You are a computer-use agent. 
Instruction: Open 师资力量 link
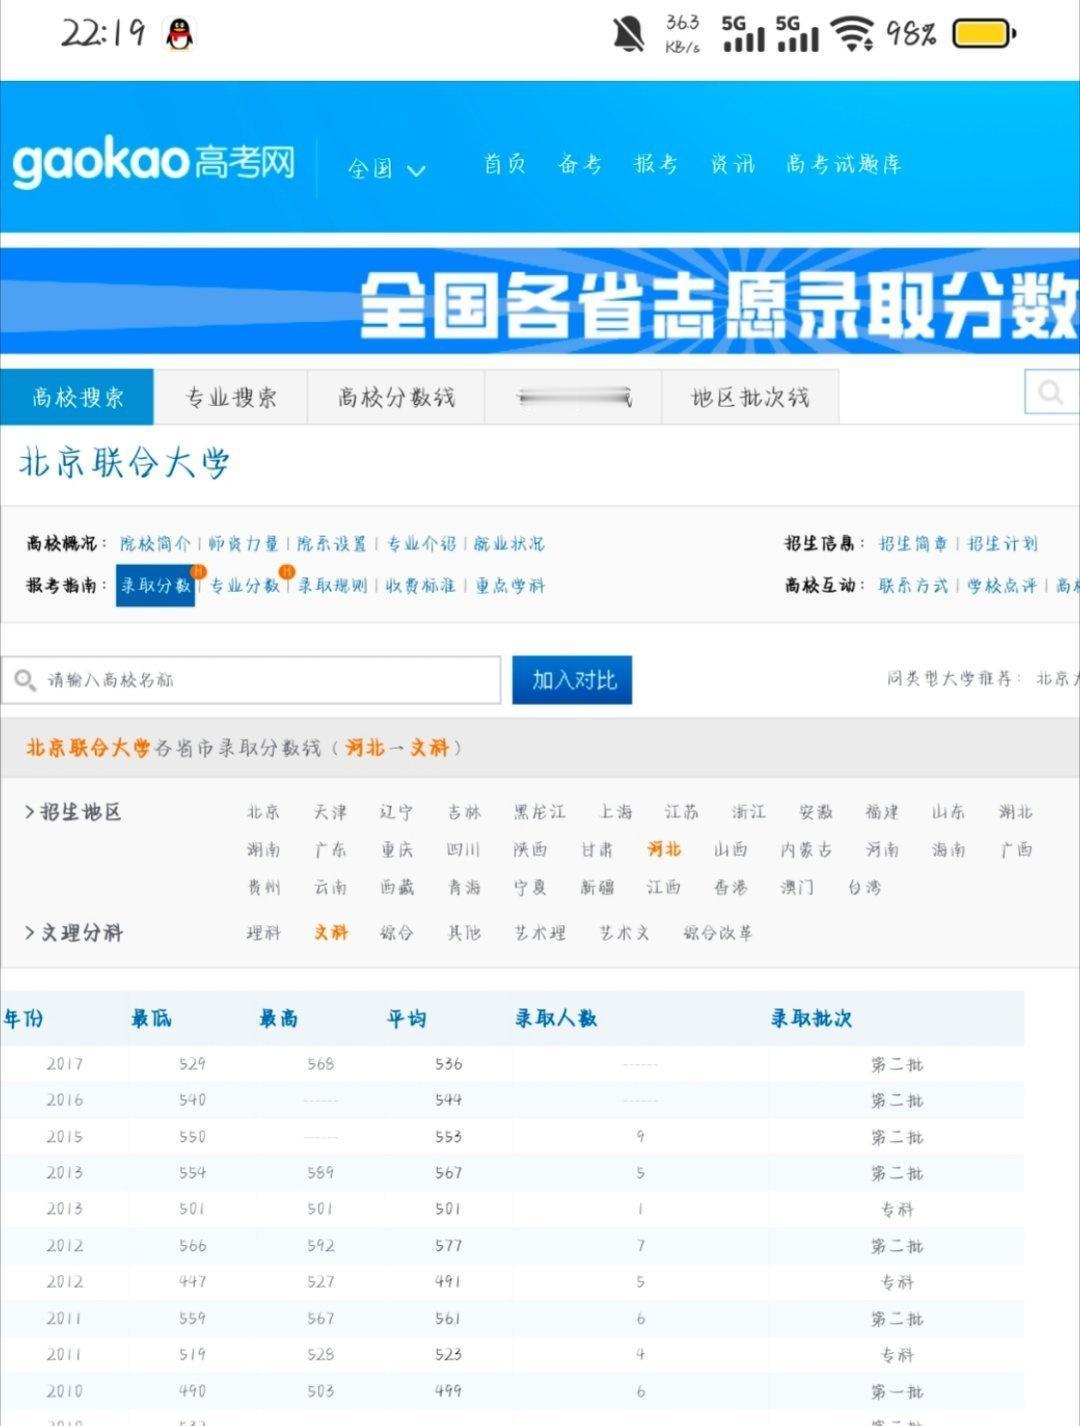[243, 544]
